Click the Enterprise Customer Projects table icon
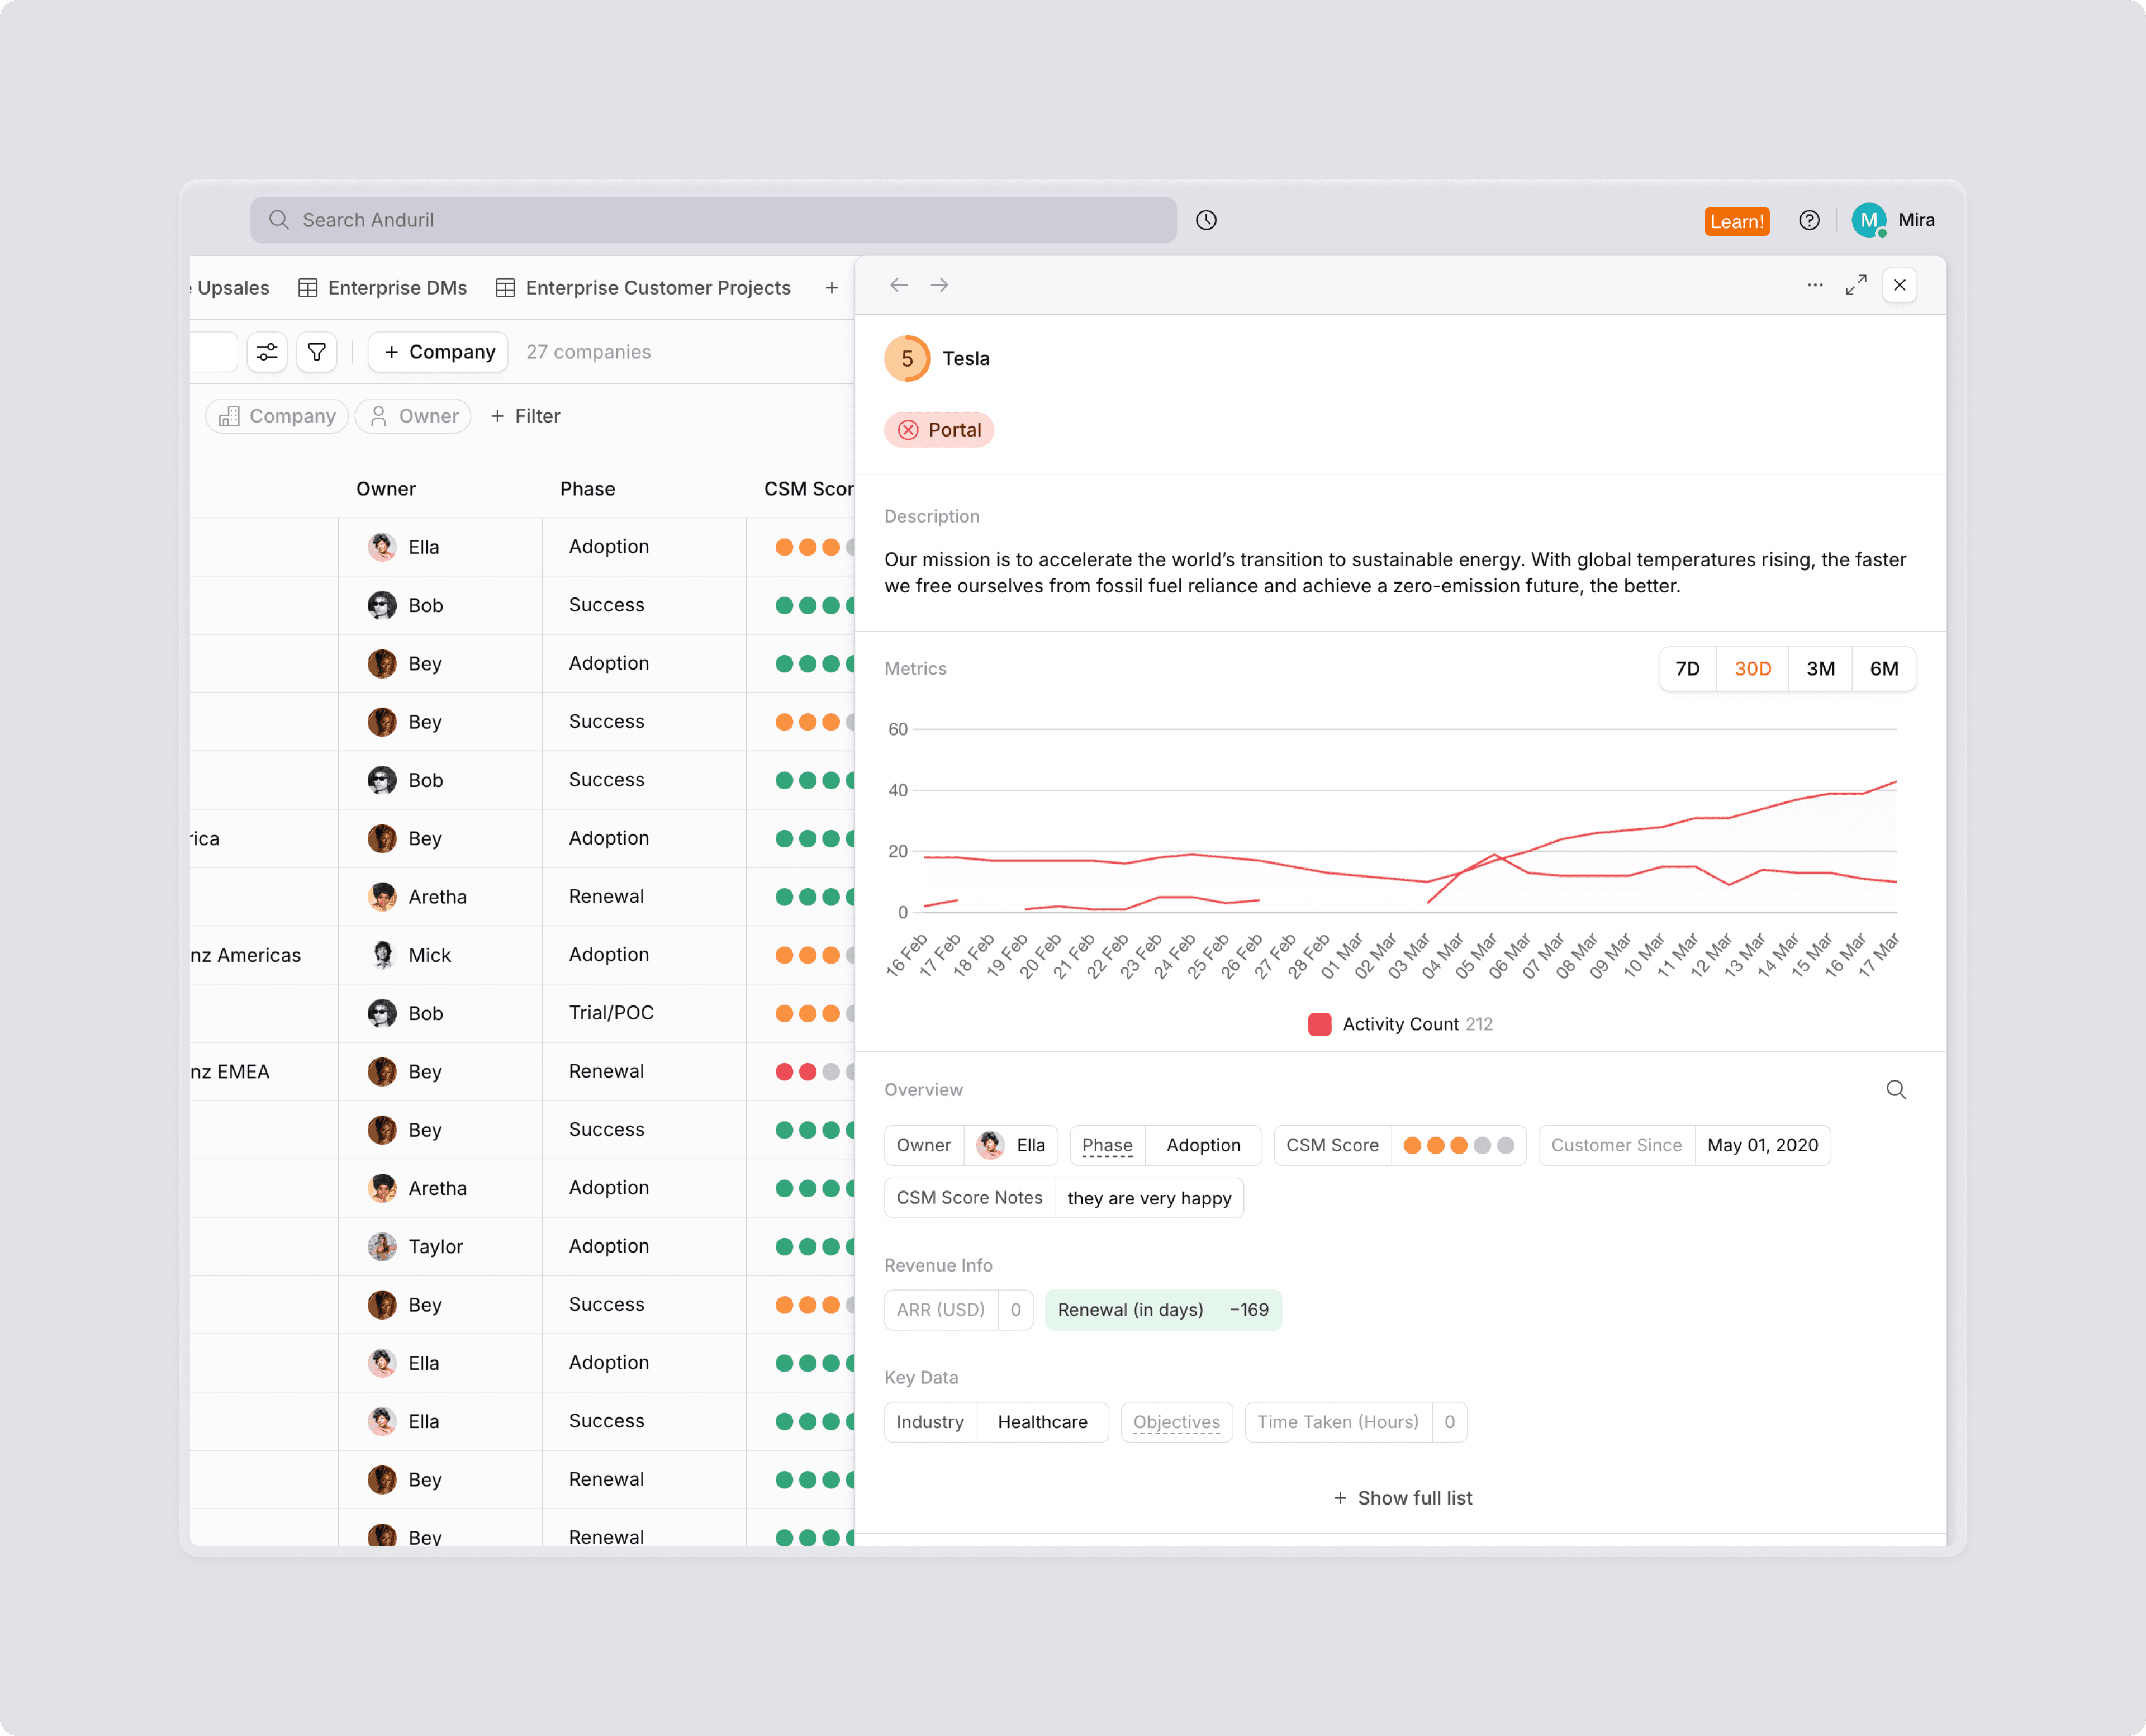Viewport: 2146px width, 1736px height. click(x=506, y=288)
